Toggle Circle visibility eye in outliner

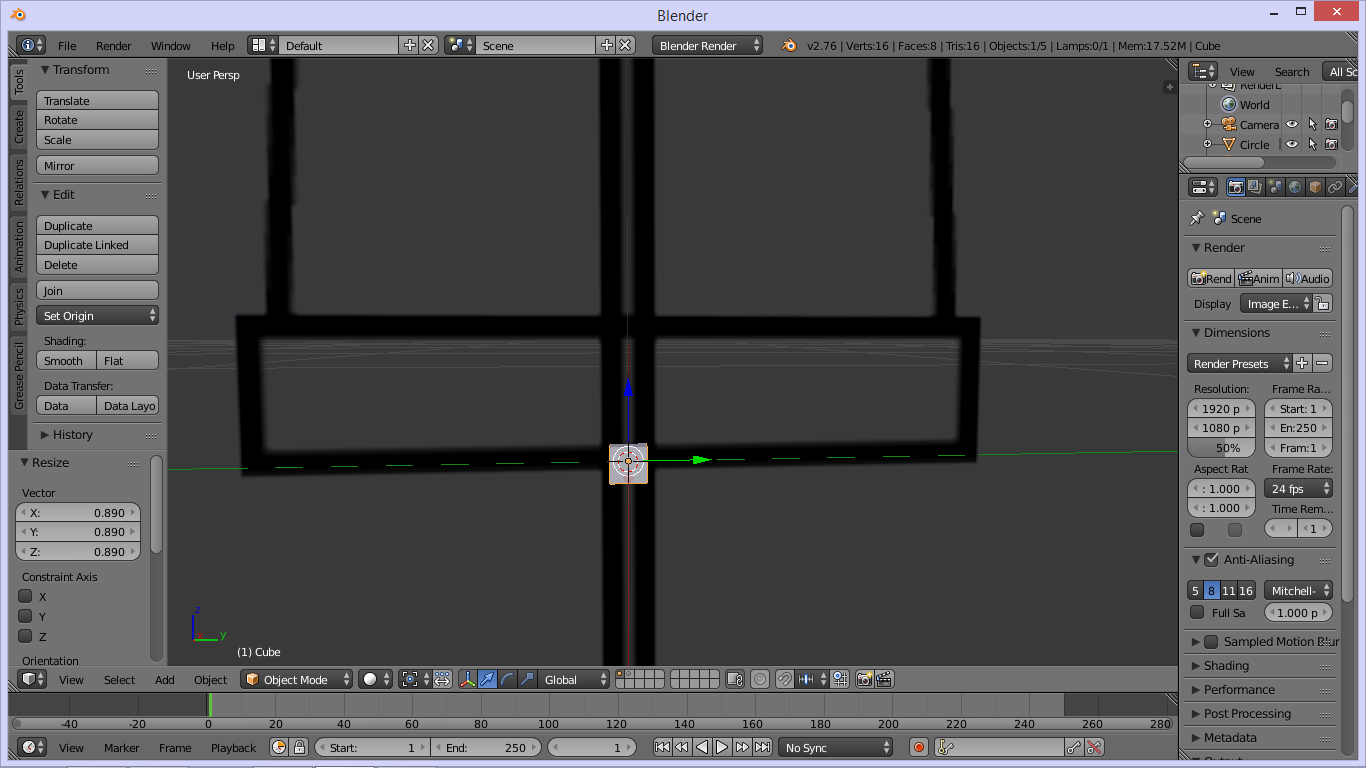[1292, 144]
